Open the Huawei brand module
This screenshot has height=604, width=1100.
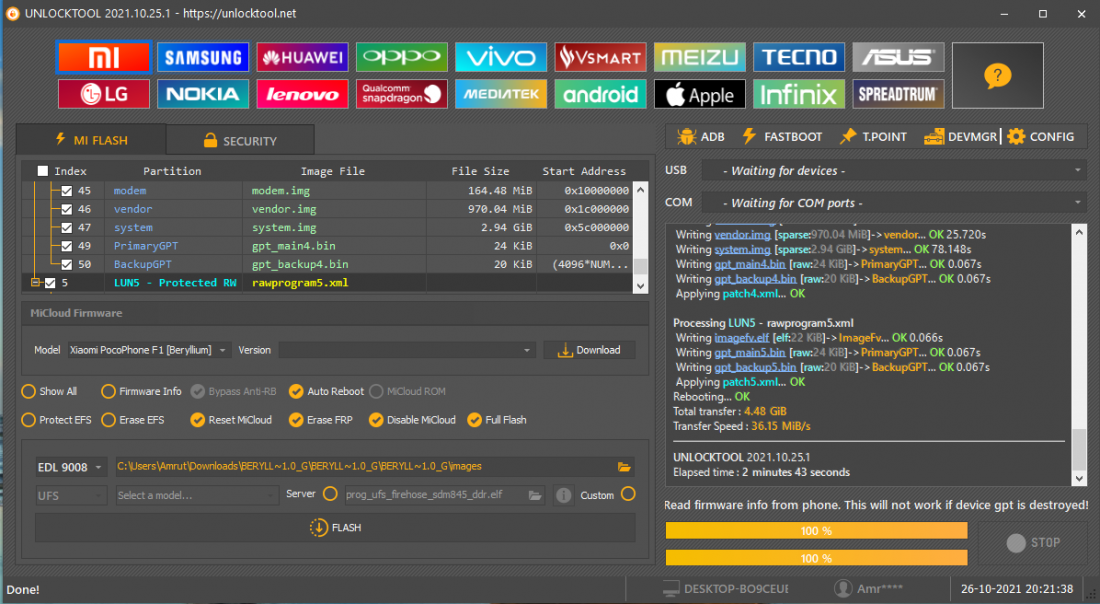tap(302, 58)
